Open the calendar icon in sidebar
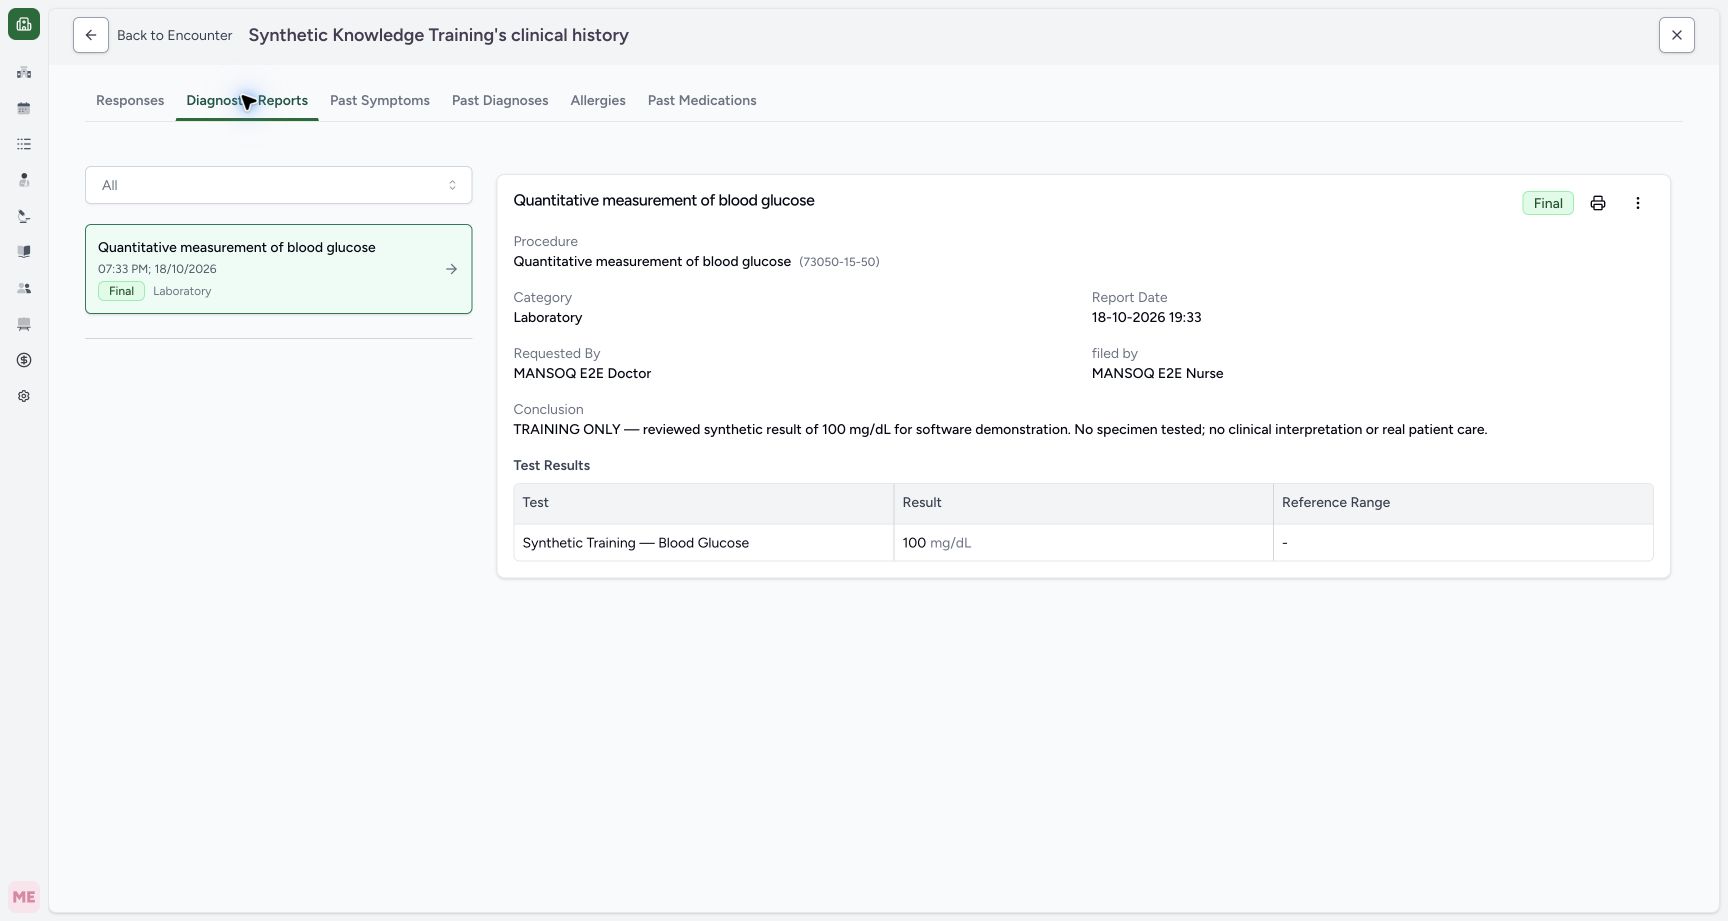 tap(24, 108)
